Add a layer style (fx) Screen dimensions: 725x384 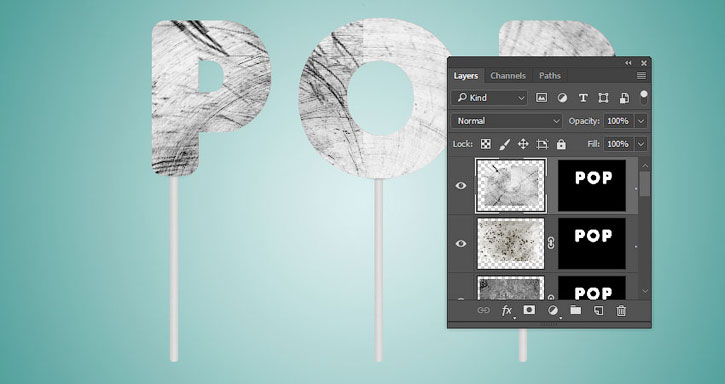[507, 310]
